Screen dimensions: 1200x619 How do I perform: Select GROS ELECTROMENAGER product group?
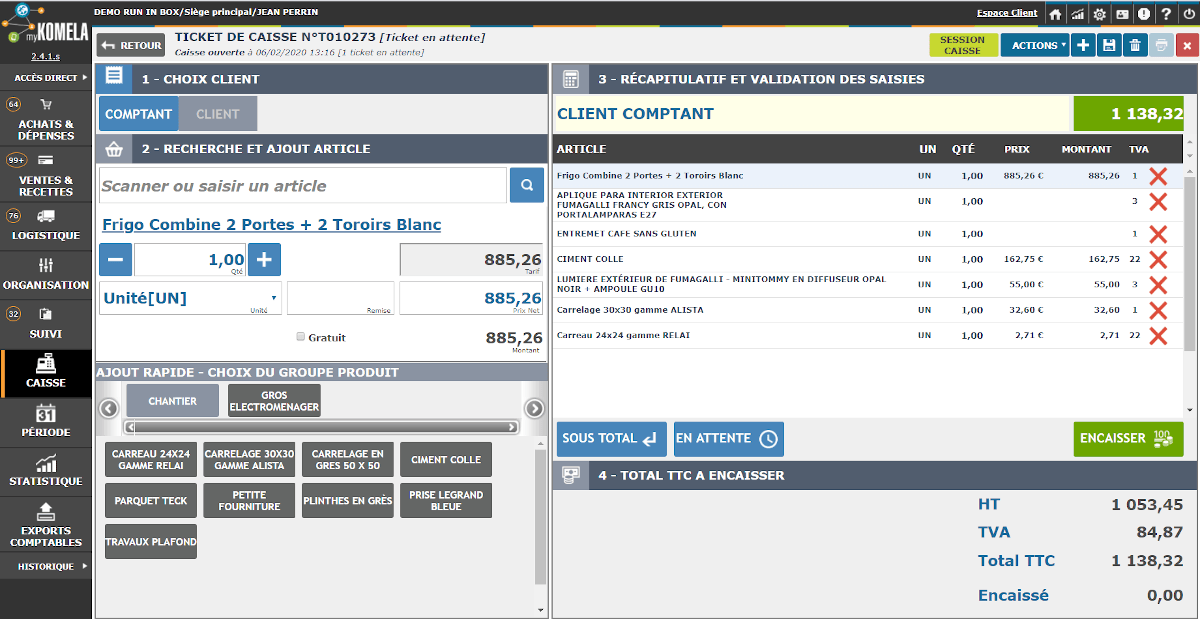(274, 401)
